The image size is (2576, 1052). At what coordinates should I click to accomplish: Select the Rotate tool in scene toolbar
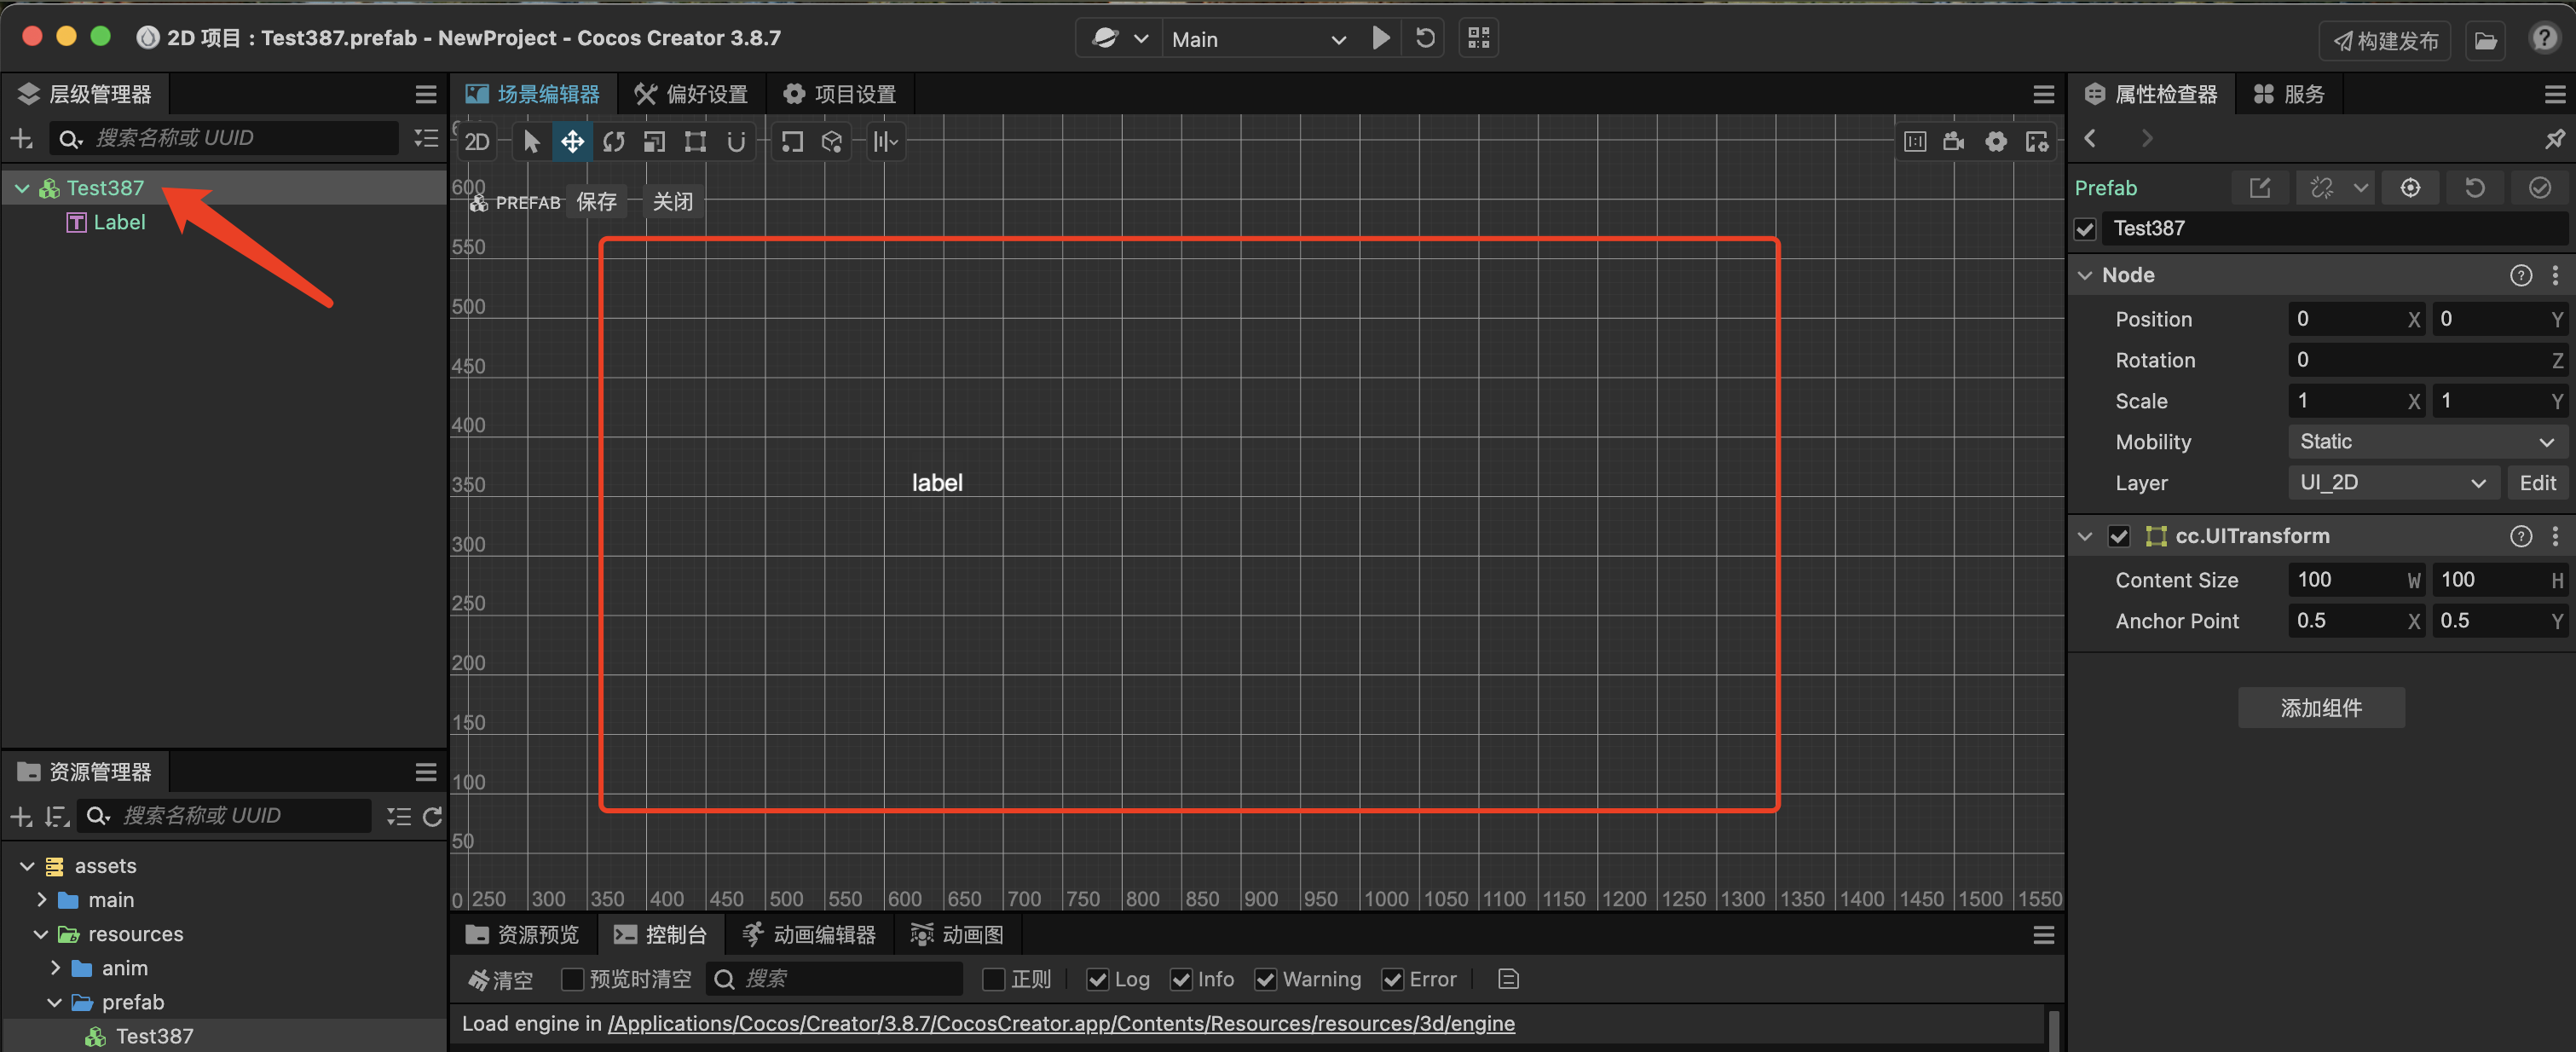[613, 142]
